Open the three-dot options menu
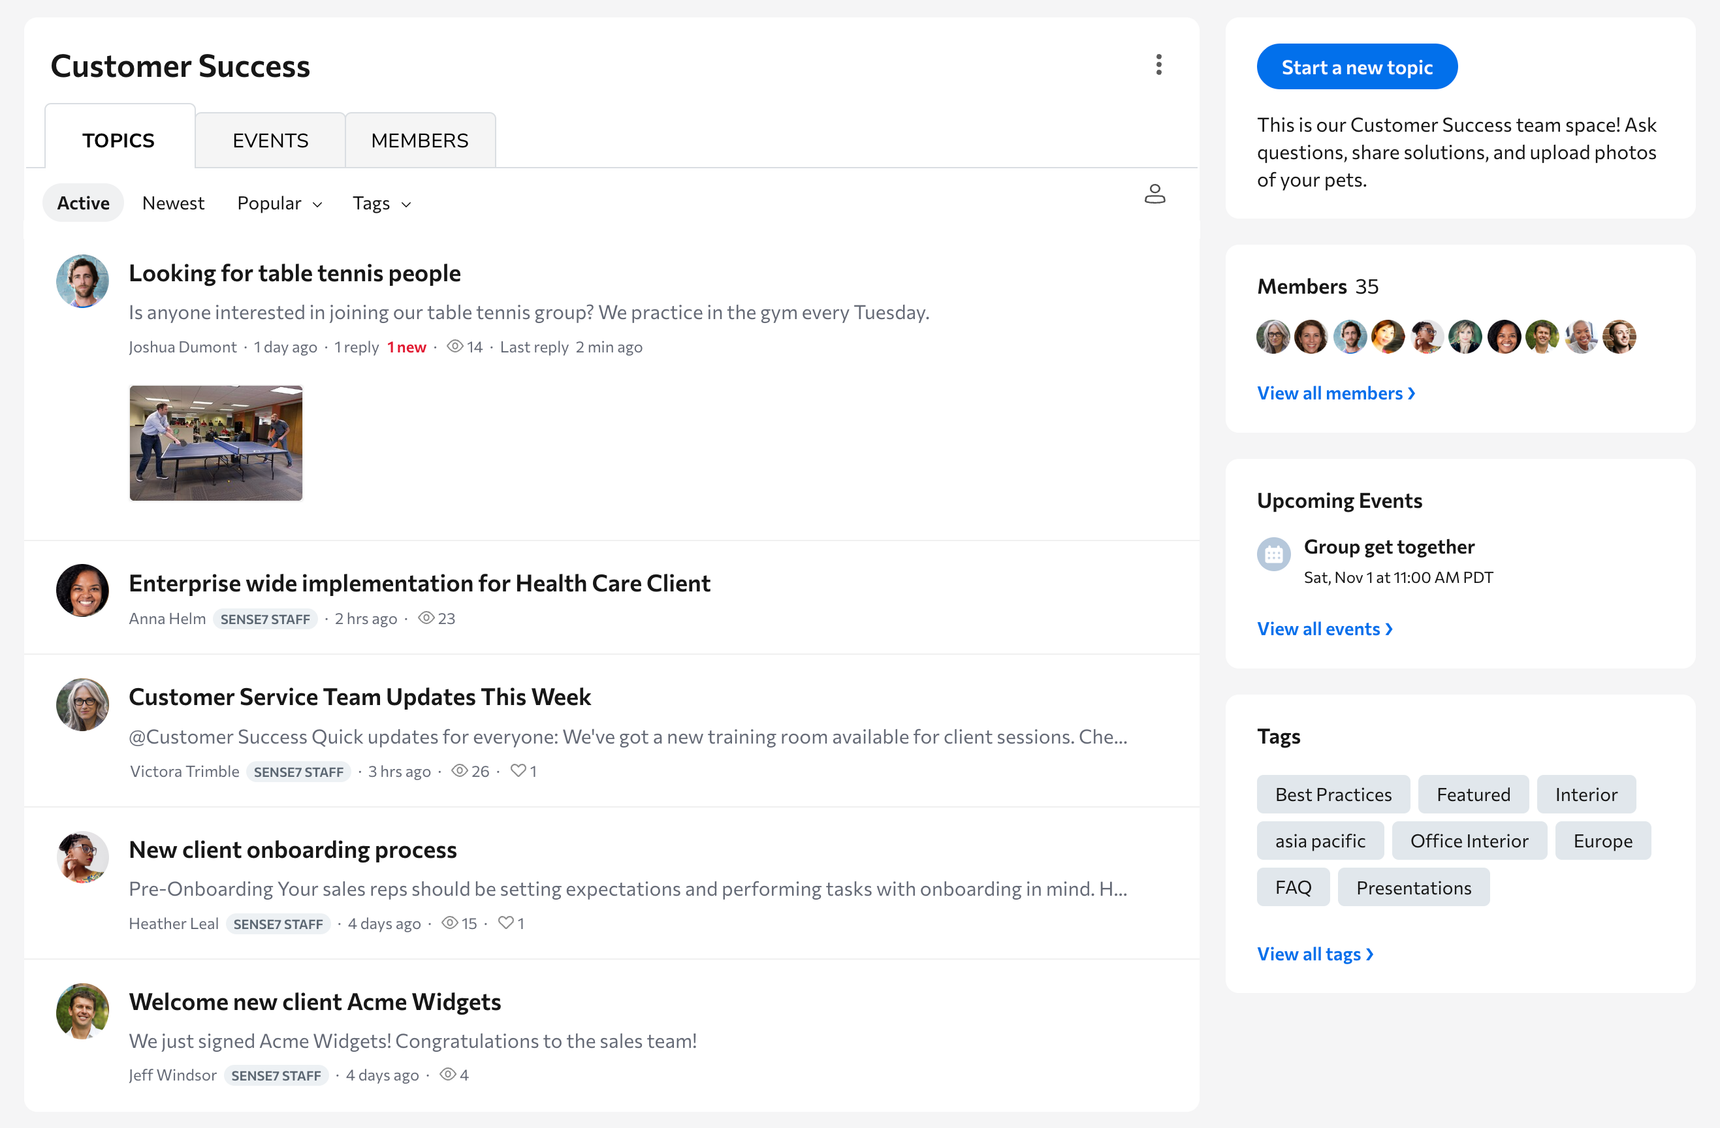Viewport: 1720px width, 1128px height. coord(1158,65)
